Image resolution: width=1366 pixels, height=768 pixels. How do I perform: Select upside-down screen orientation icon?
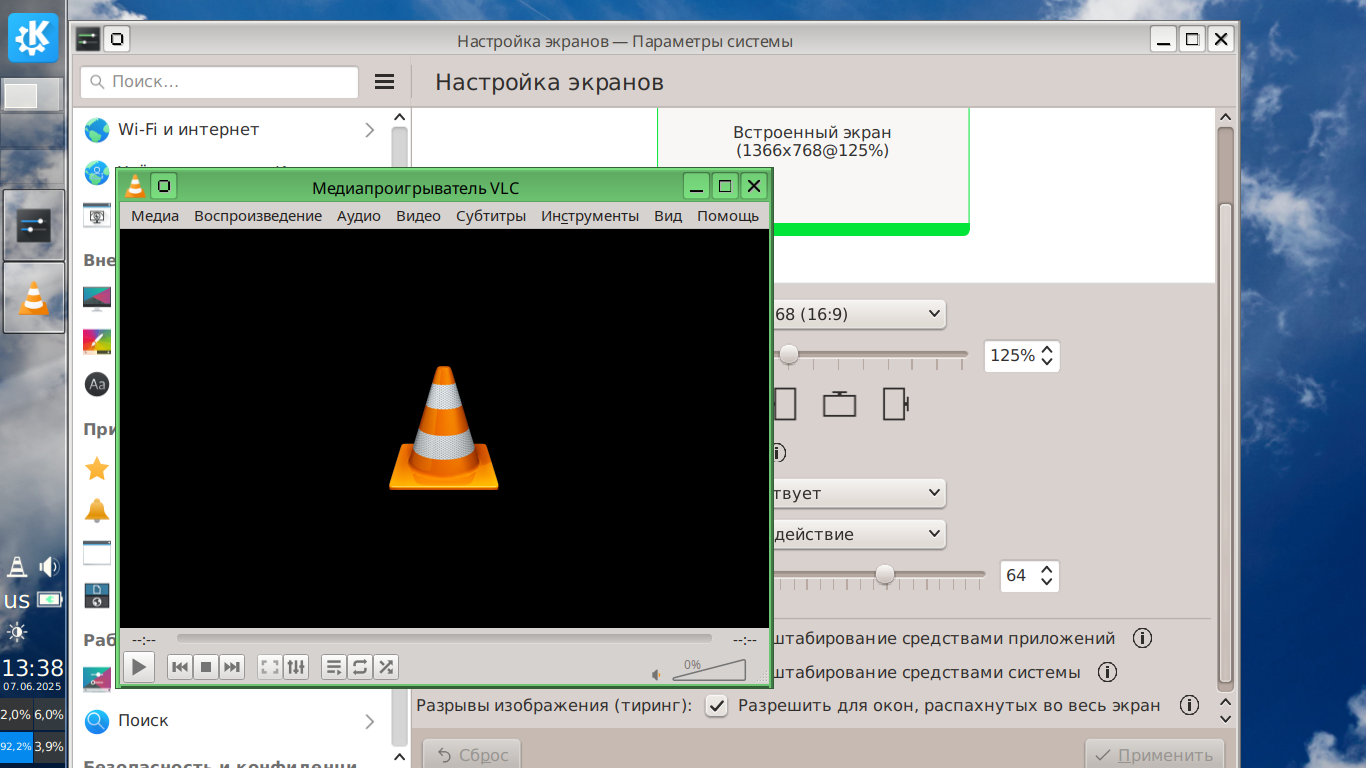[x=840, y=404]
